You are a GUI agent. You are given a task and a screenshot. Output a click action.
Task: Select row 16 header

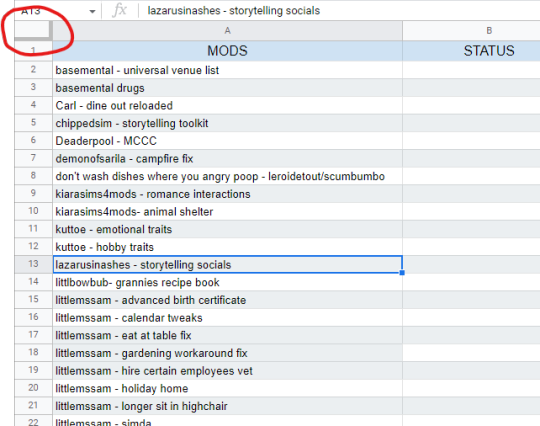tap(33, 318)
